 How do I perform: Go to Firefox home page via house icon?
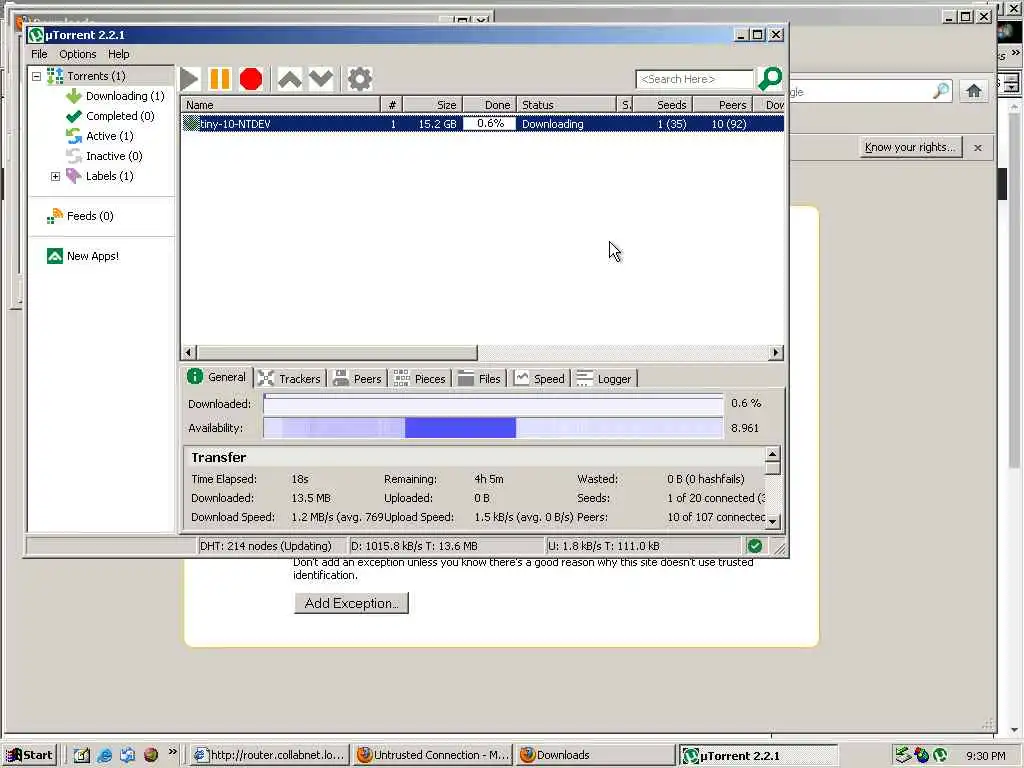point(974,91)
